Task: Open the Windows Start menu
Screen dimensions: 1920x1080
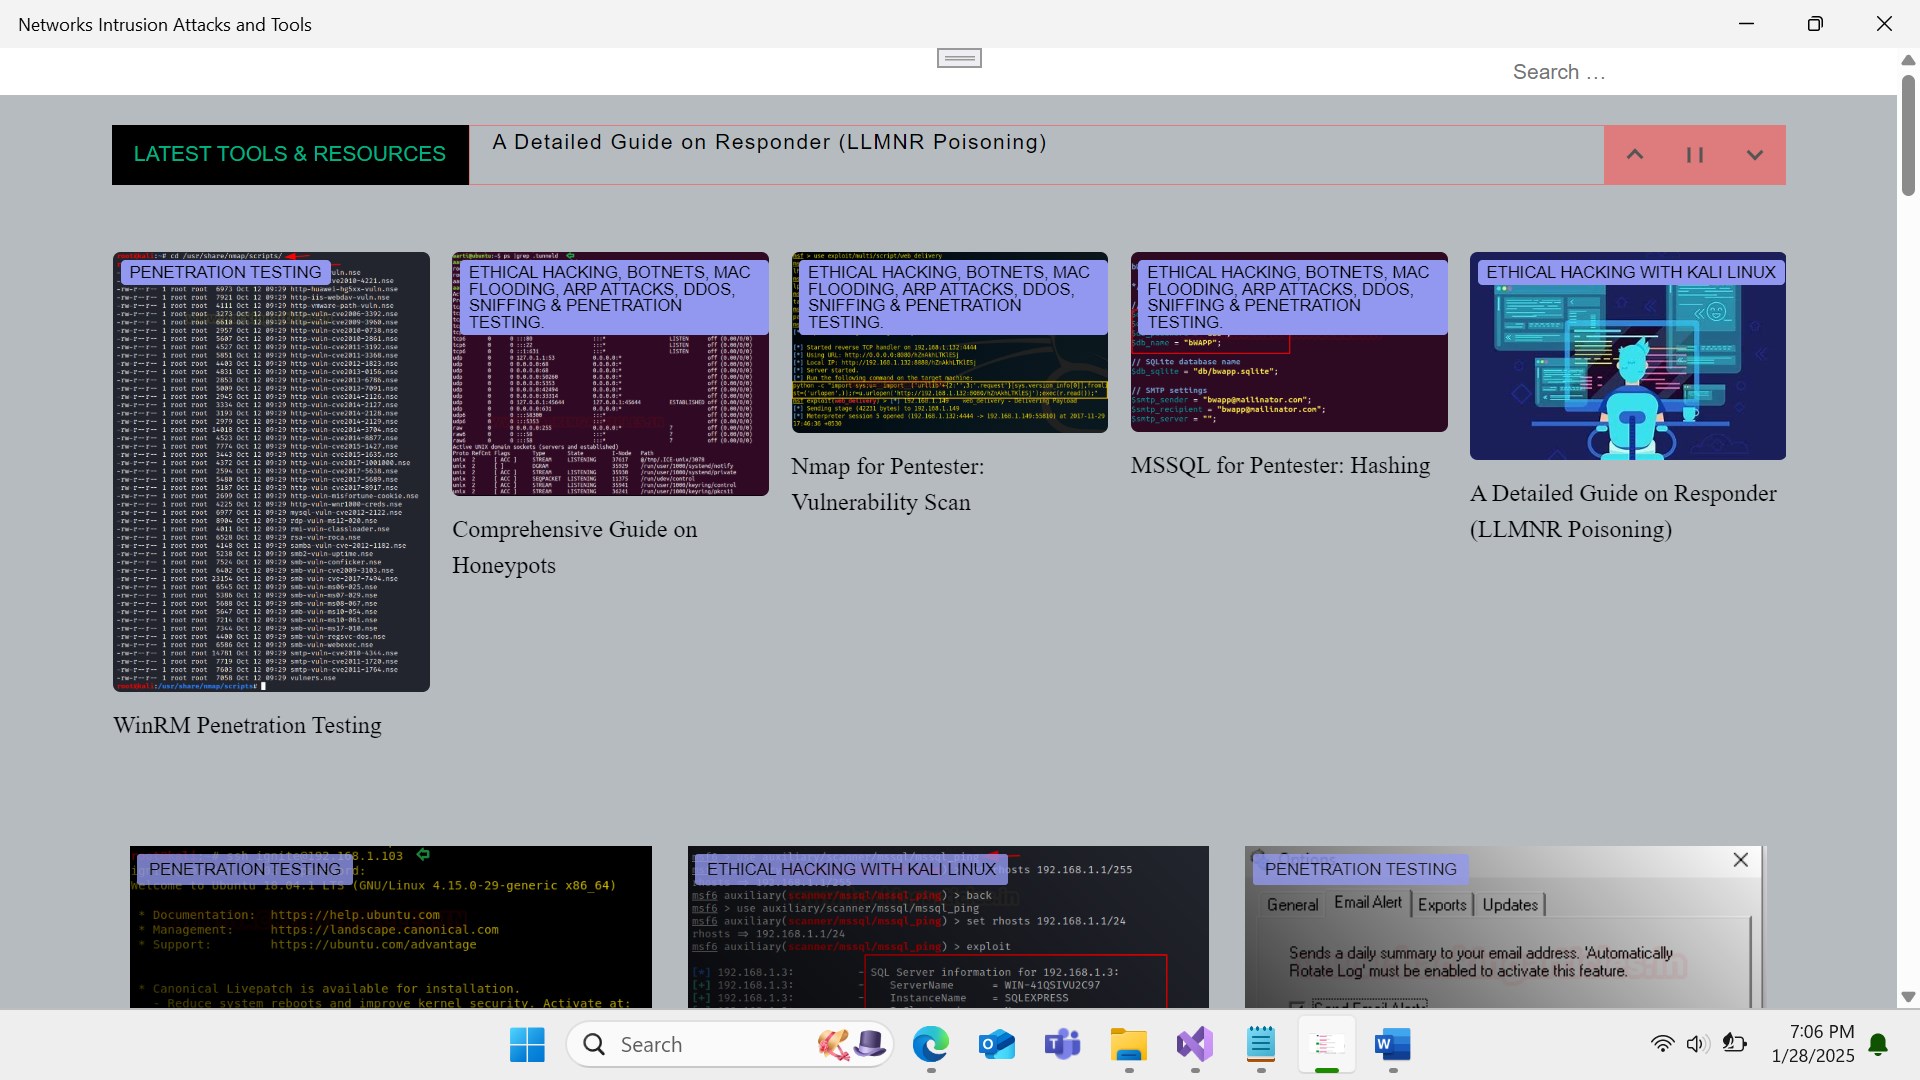Action: coord(527,1045)
